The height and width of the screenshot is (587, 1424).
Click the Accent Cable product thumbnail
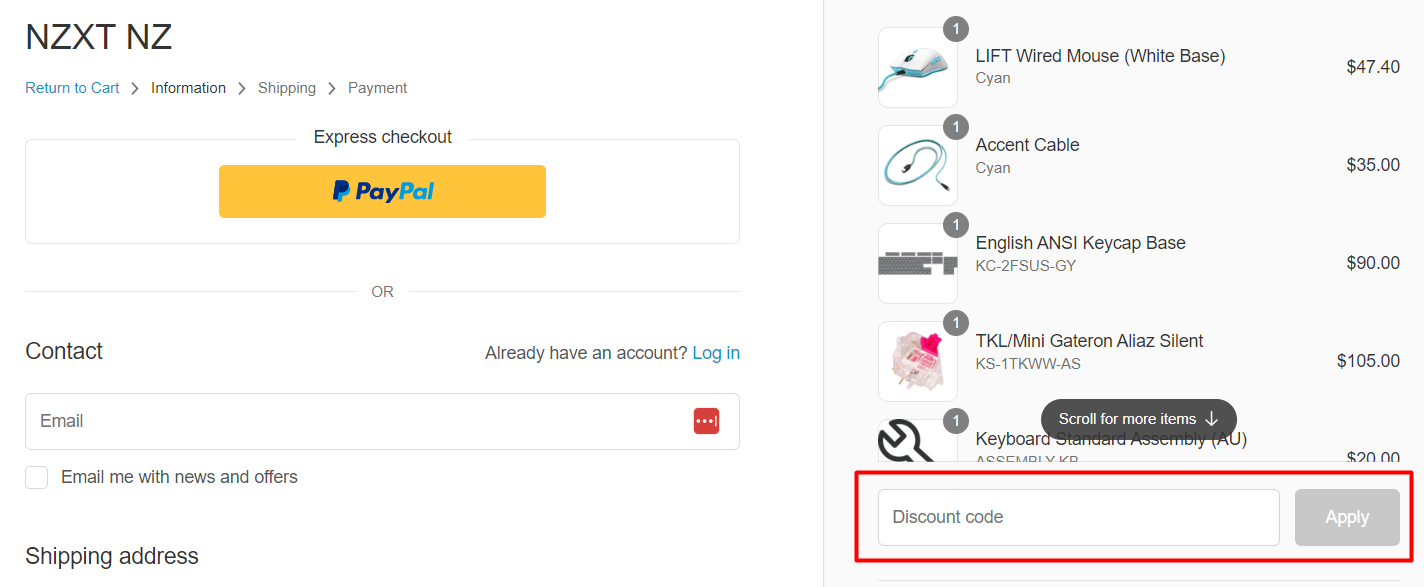(x=917, y=165)
